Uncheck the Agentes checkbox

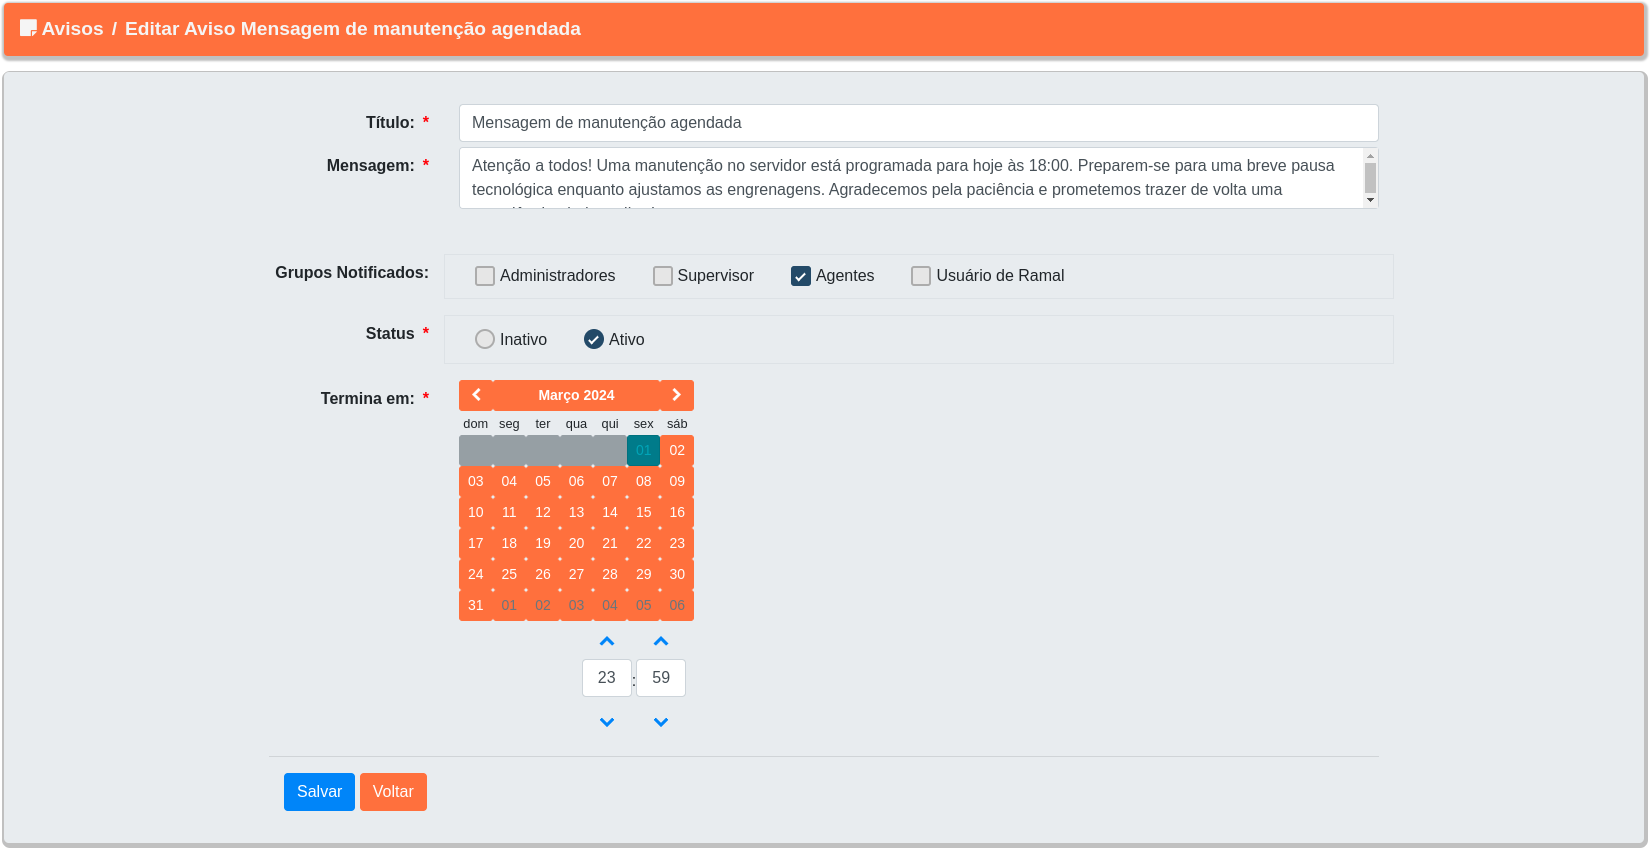pos(801,276)
